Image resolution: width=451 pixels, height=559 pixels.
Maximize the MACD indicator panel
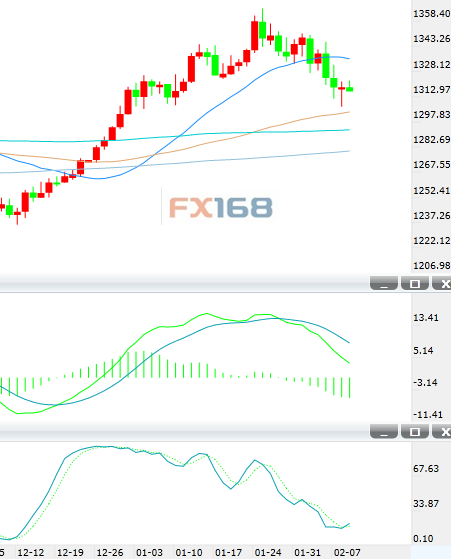pyautogui.click(x=415, y=283)
